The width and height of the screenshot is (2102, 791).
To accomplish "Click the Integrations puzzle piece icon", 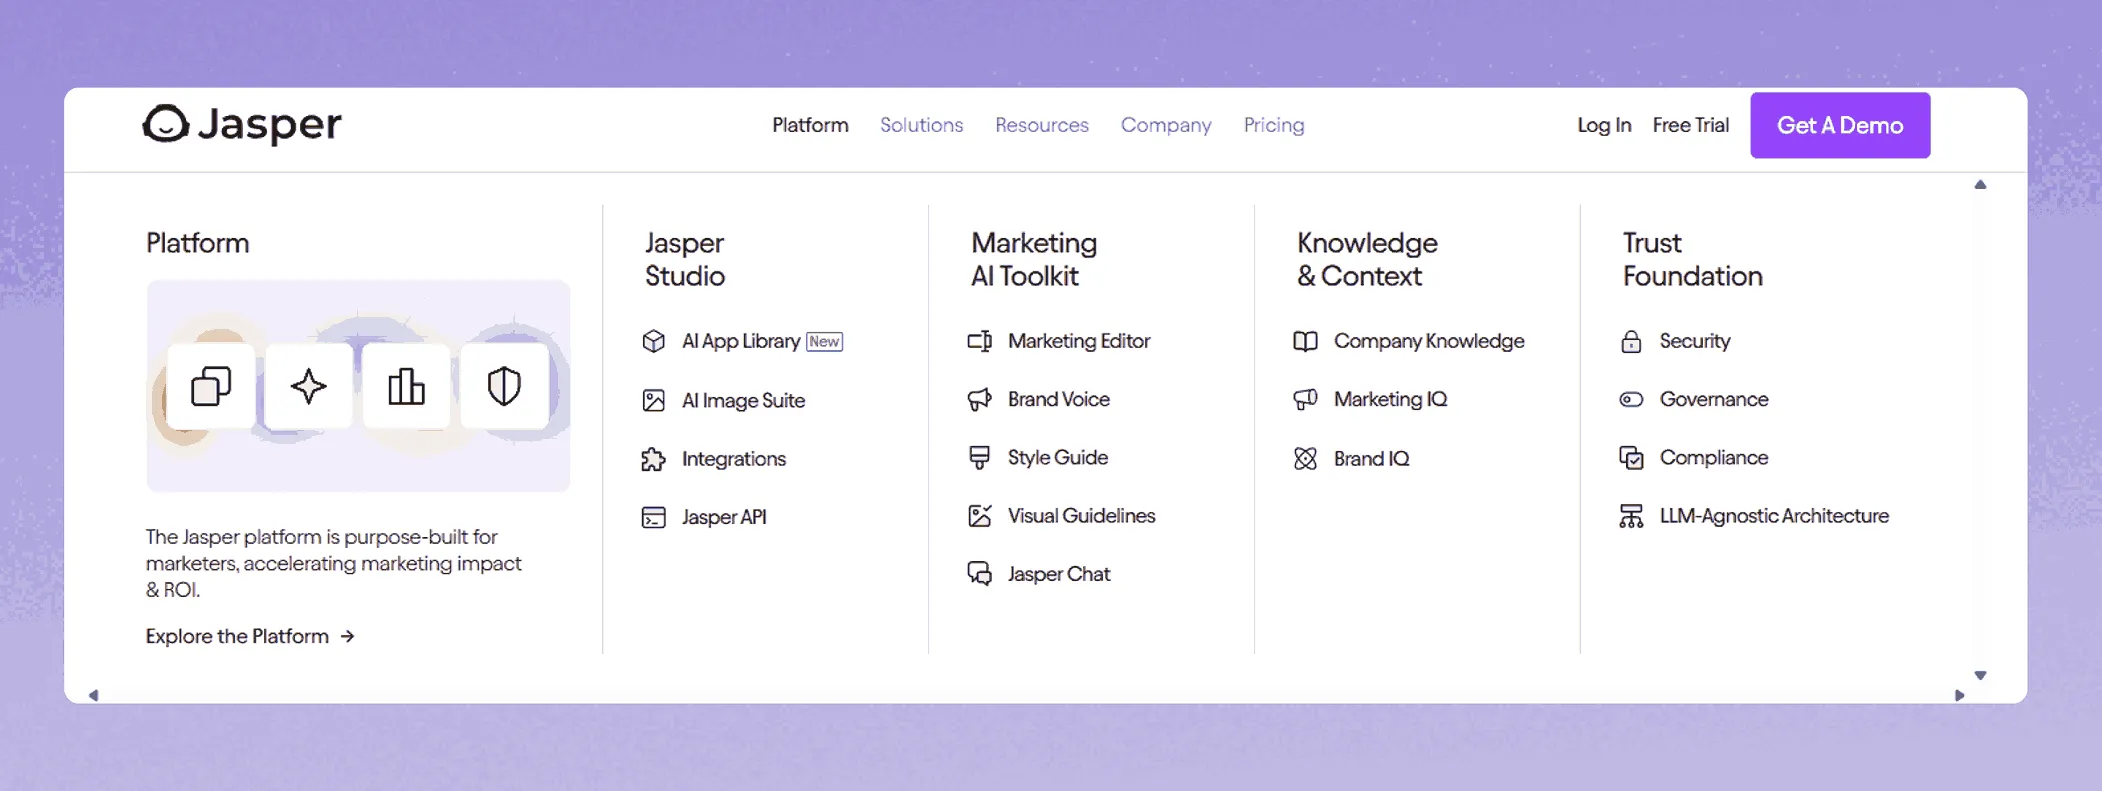I will click(x=653, y=459).
